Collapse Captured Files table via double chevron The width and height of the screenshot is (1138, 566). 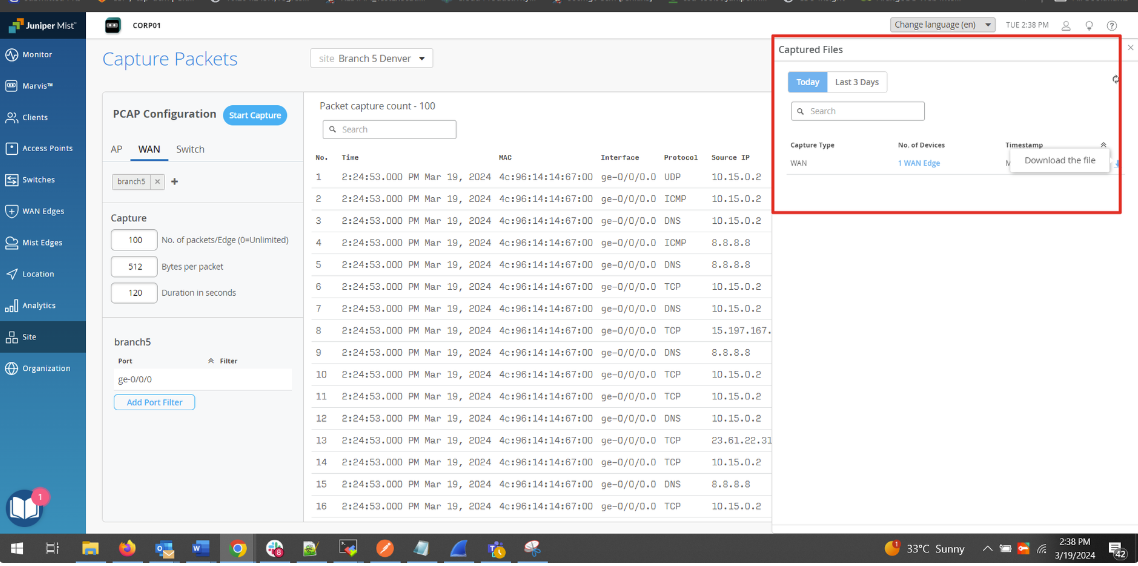coord(1104,145)
